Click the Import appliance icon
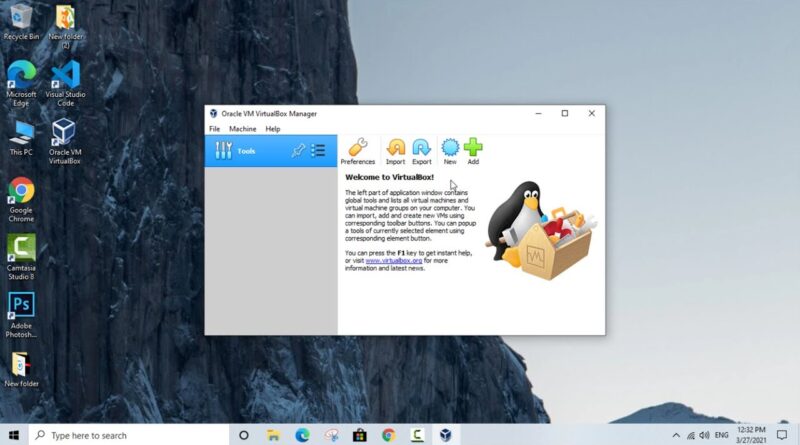Image resolution: width=800 pixels, height=445 pixels. tap(395, 151)
